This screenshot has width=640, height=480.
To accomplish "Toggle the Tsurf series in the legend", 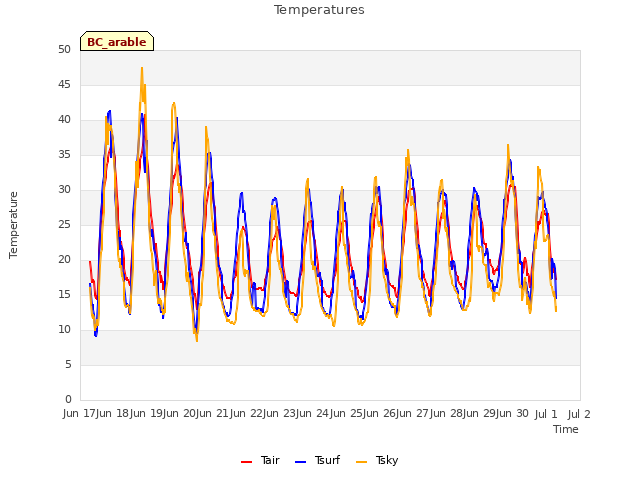I will pyautogui.click(x=317, y=460).
